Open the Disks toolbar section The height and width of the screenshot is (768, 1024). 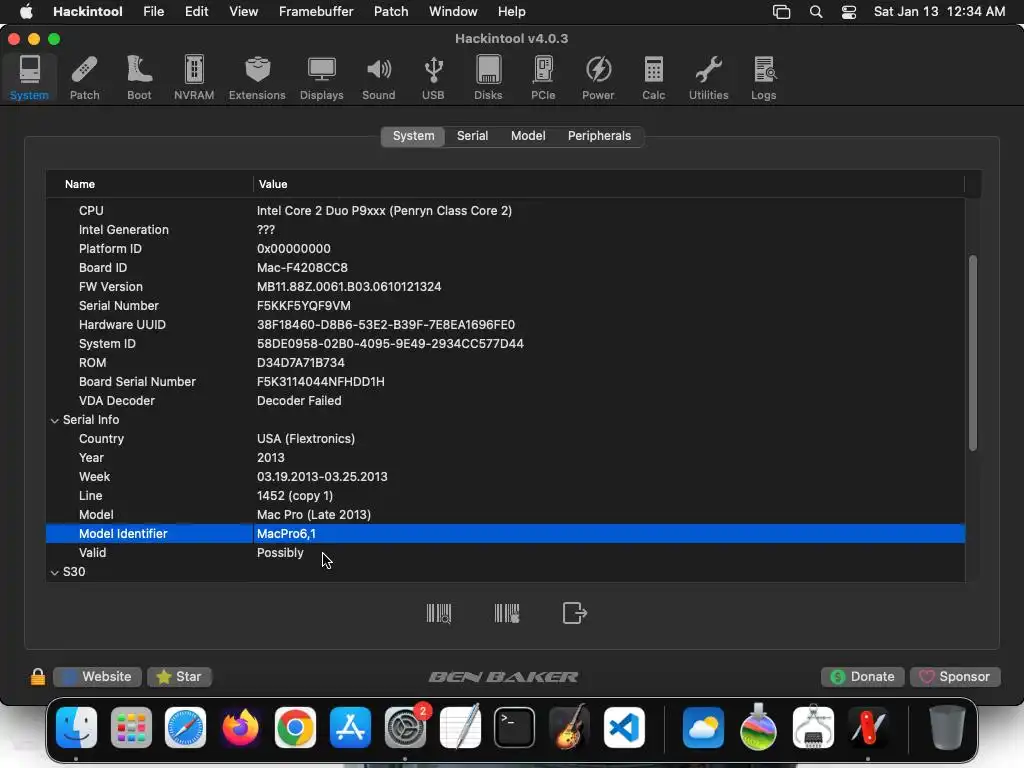tap(488, 78)
